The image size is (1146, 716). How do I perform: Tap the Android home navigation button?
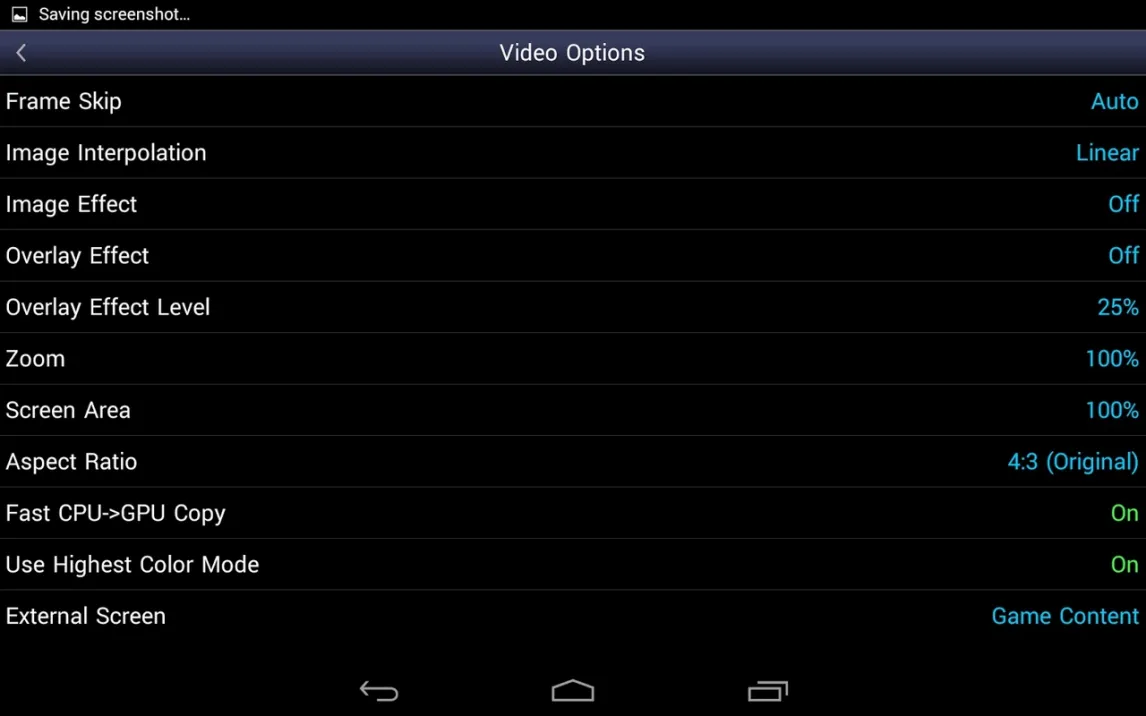573,690
